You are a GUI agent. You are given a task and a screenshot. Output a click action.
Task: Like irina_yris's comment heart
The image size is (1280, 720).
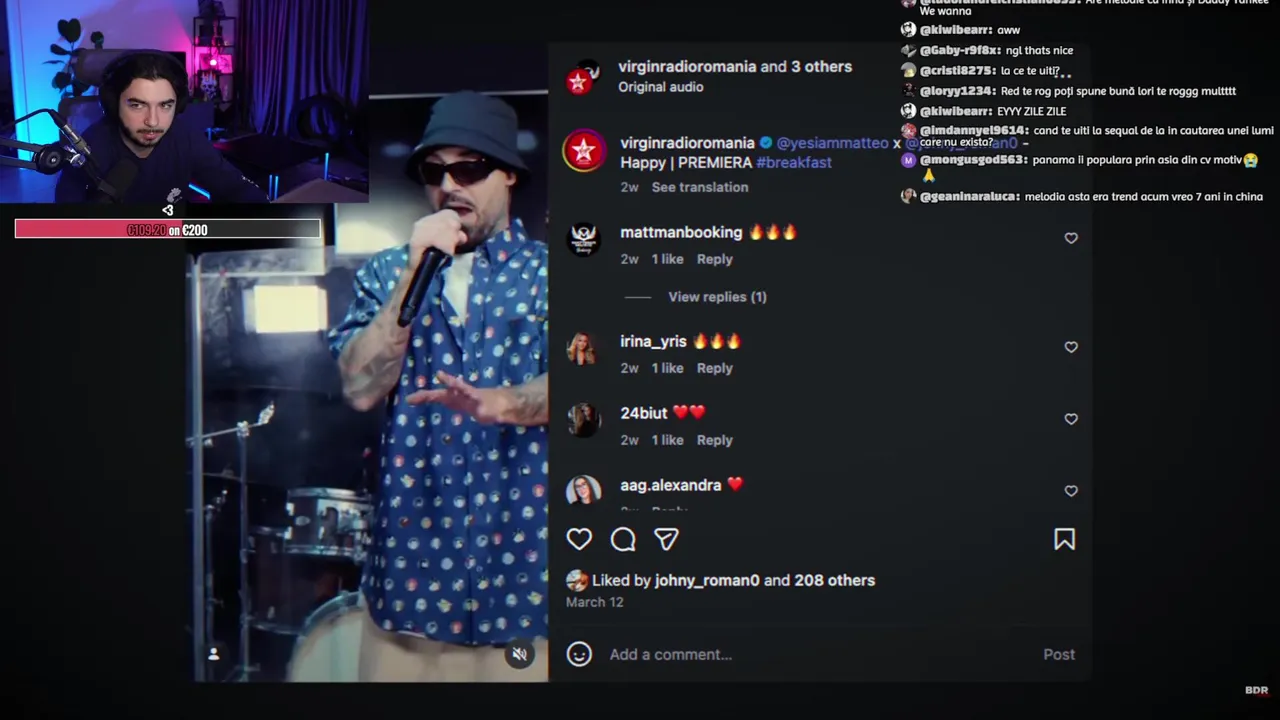1071,347
